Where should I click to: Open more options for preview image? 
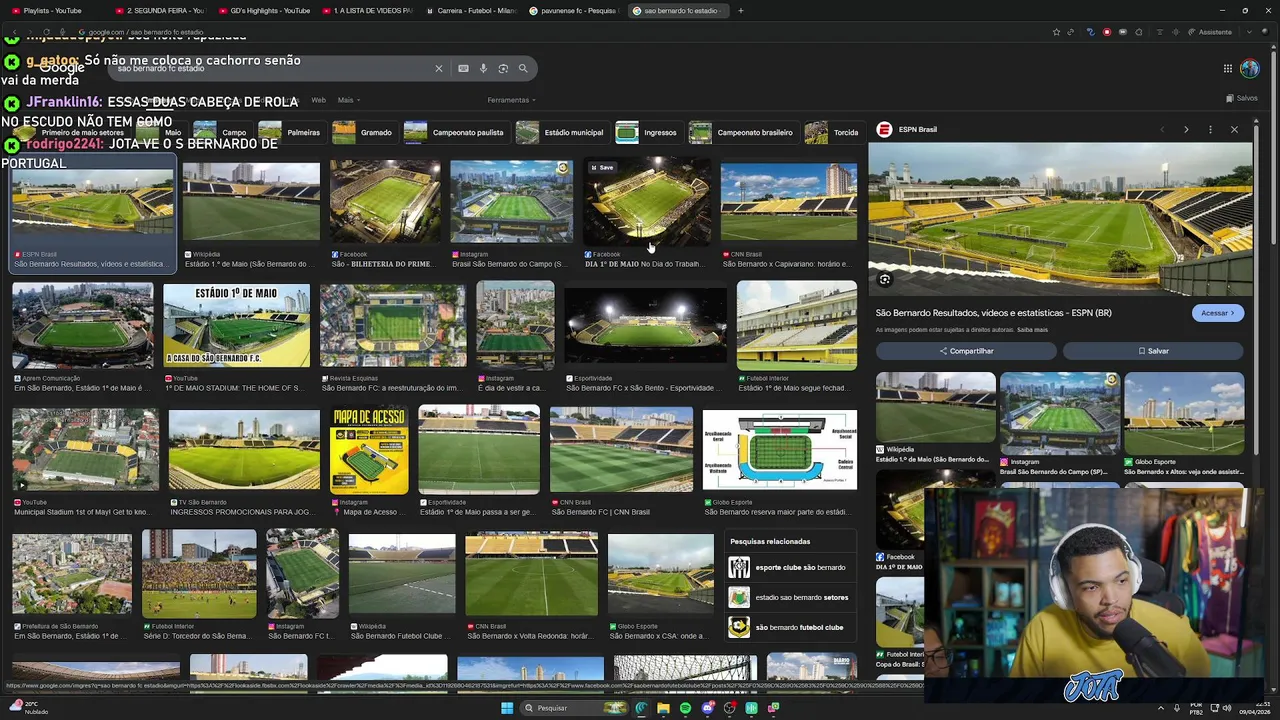pos(1210,129)
